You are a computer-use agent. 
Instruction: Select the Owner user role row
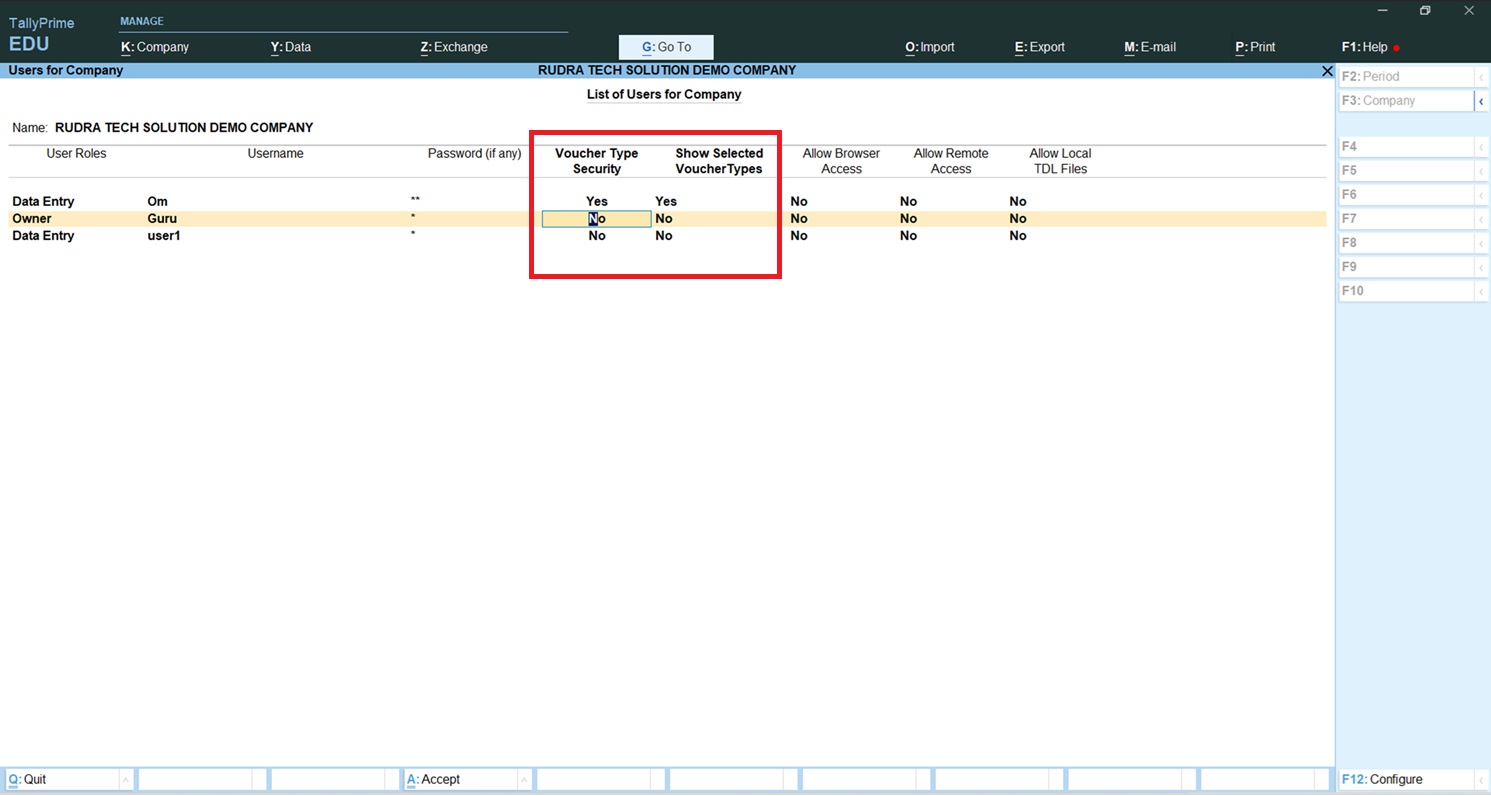[x=32, y=219]
